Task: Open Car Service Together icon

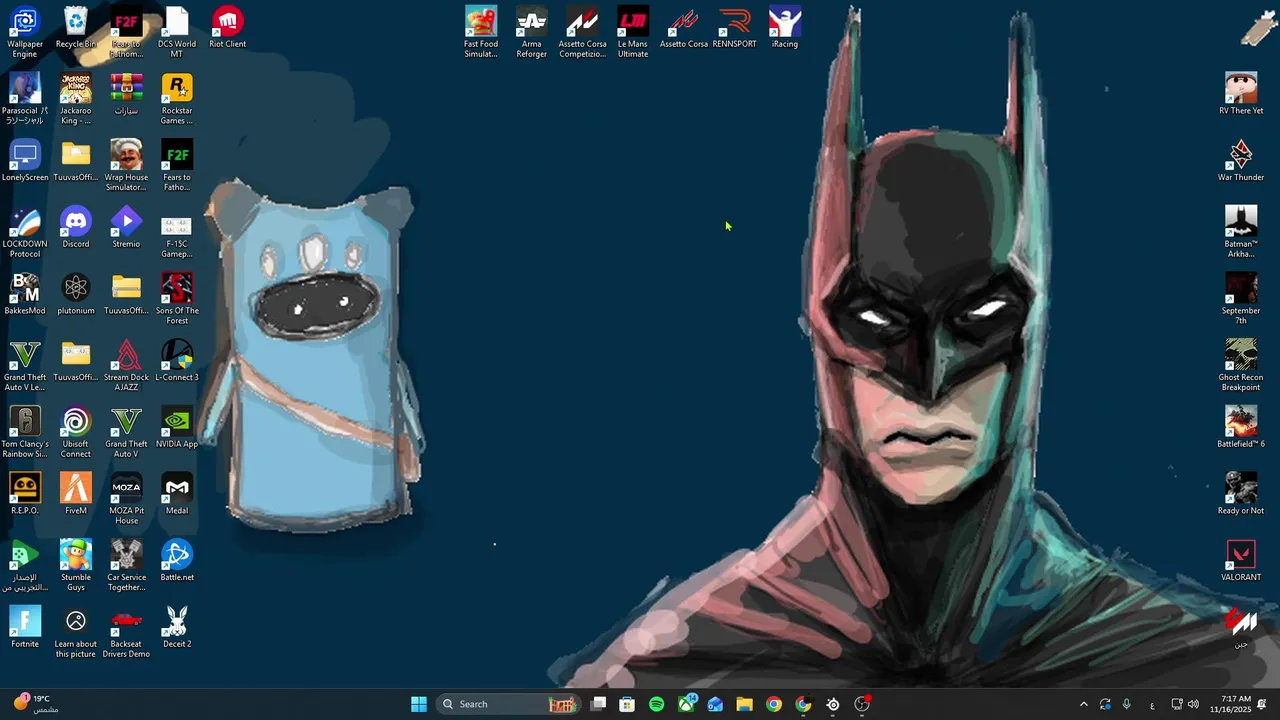Action: [x=126, y=566]
